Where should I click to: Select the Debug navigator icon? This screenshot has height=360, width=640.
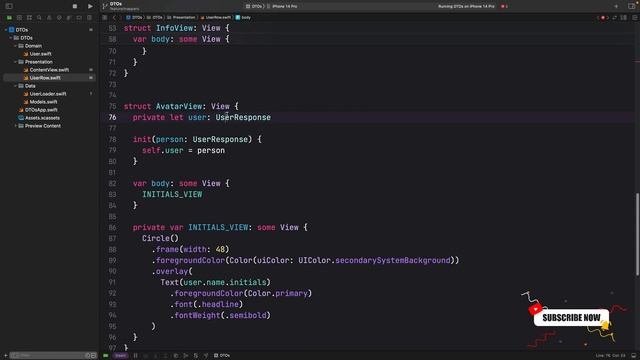[x=69, y=18]
